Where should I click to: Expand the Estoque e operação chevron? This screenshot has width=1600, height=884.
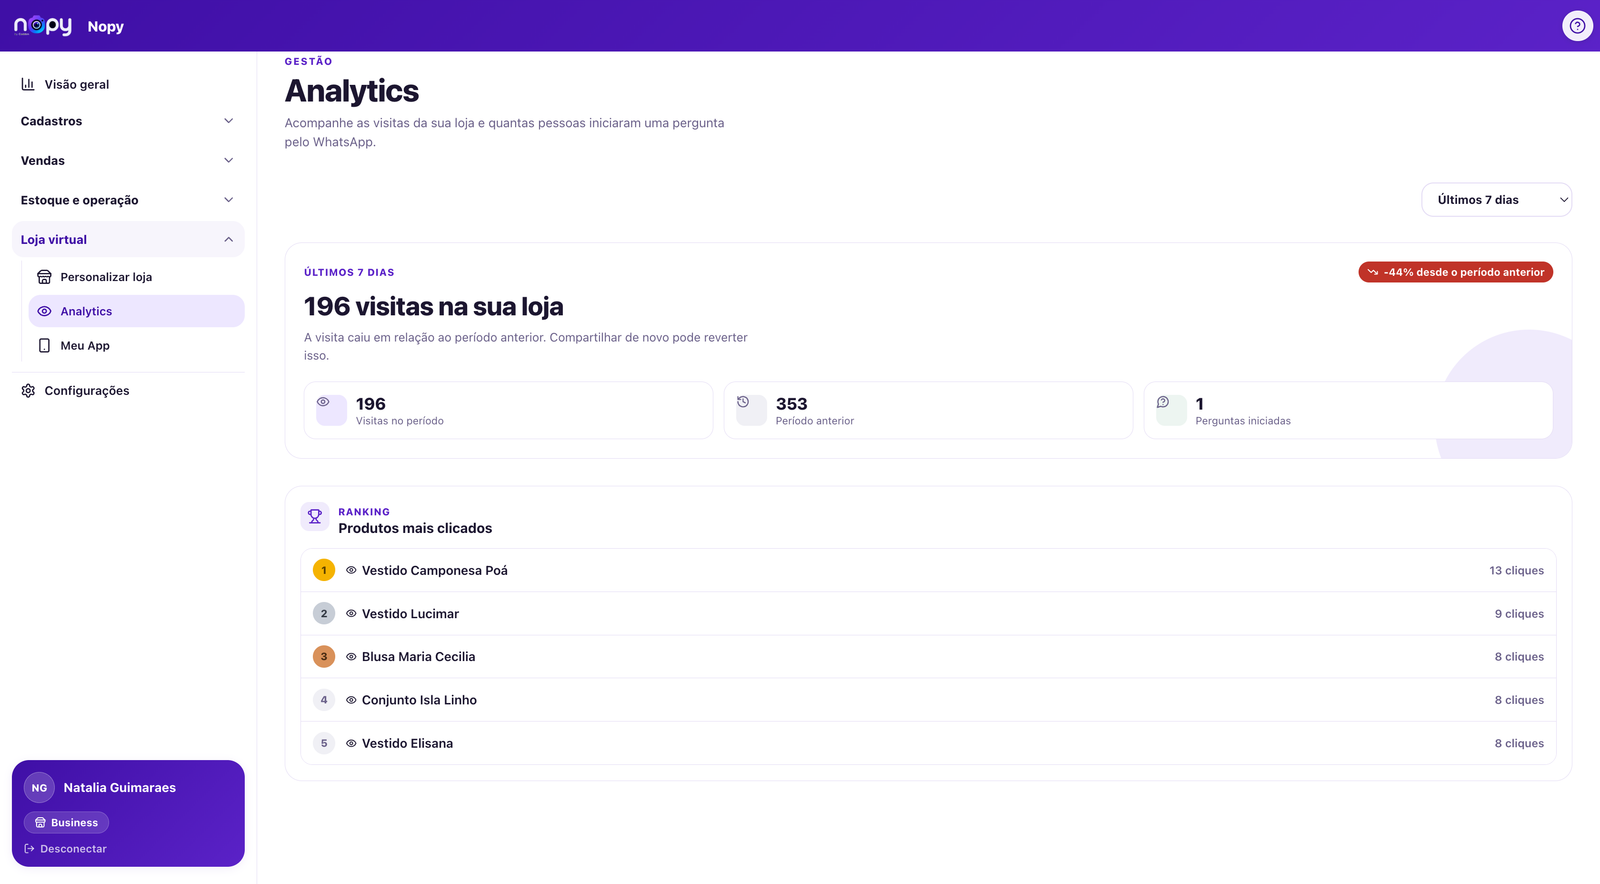[228, 200]
